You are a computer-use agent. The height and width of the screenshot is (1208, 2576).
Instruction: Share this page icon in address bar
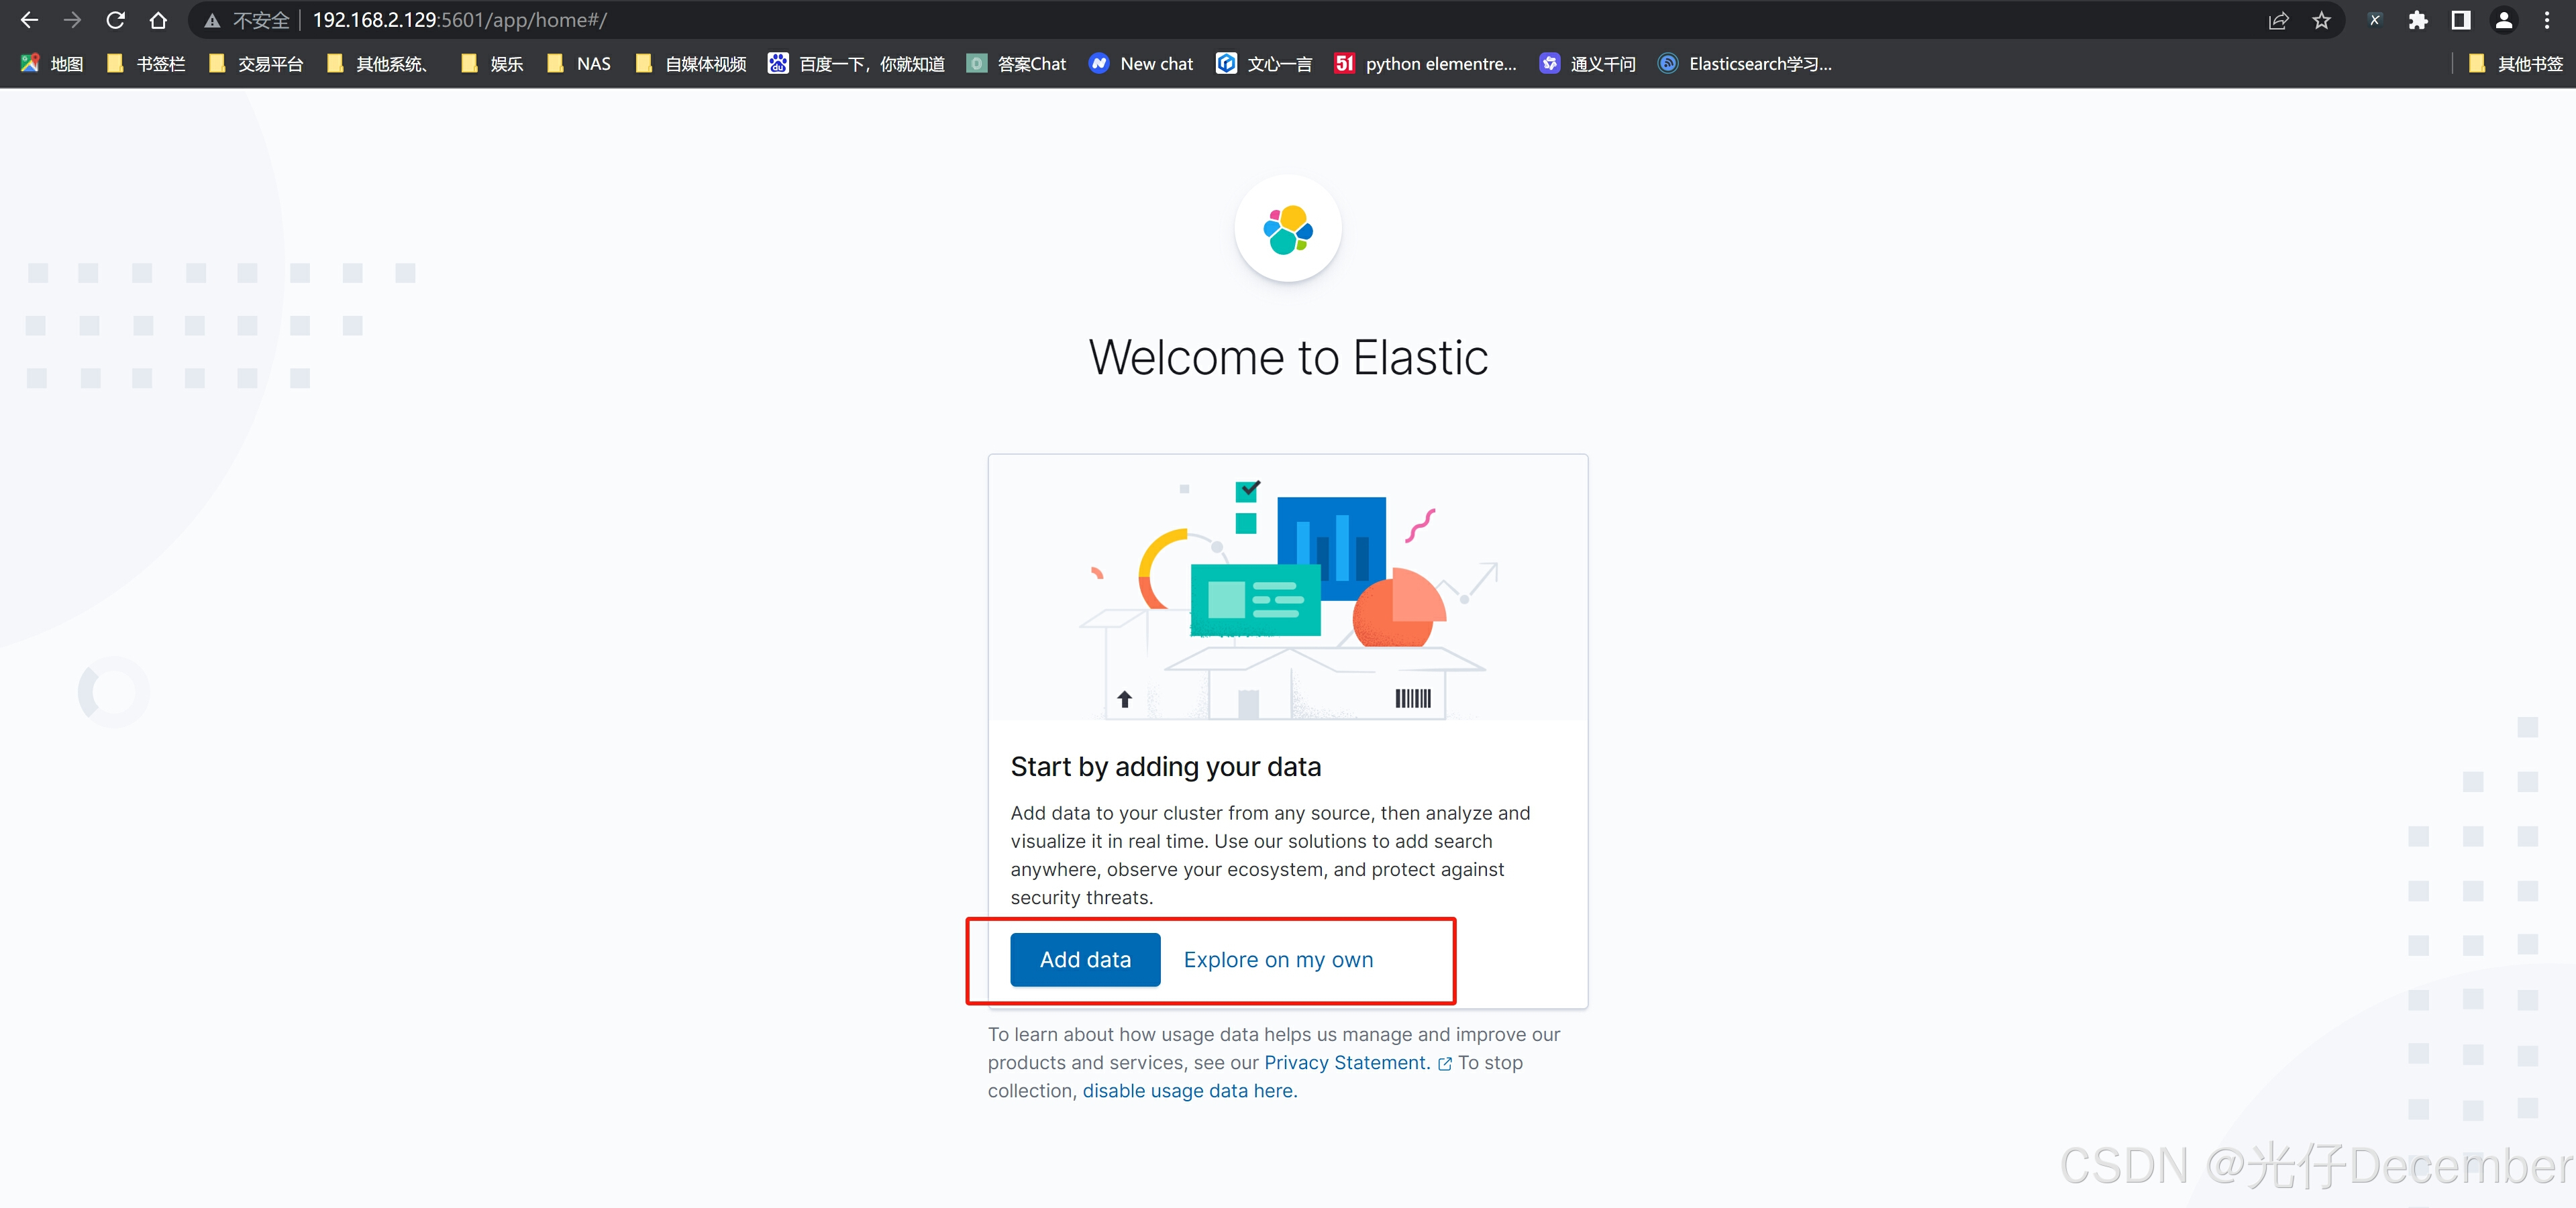pyautogui.click(x=2278, y=20)
